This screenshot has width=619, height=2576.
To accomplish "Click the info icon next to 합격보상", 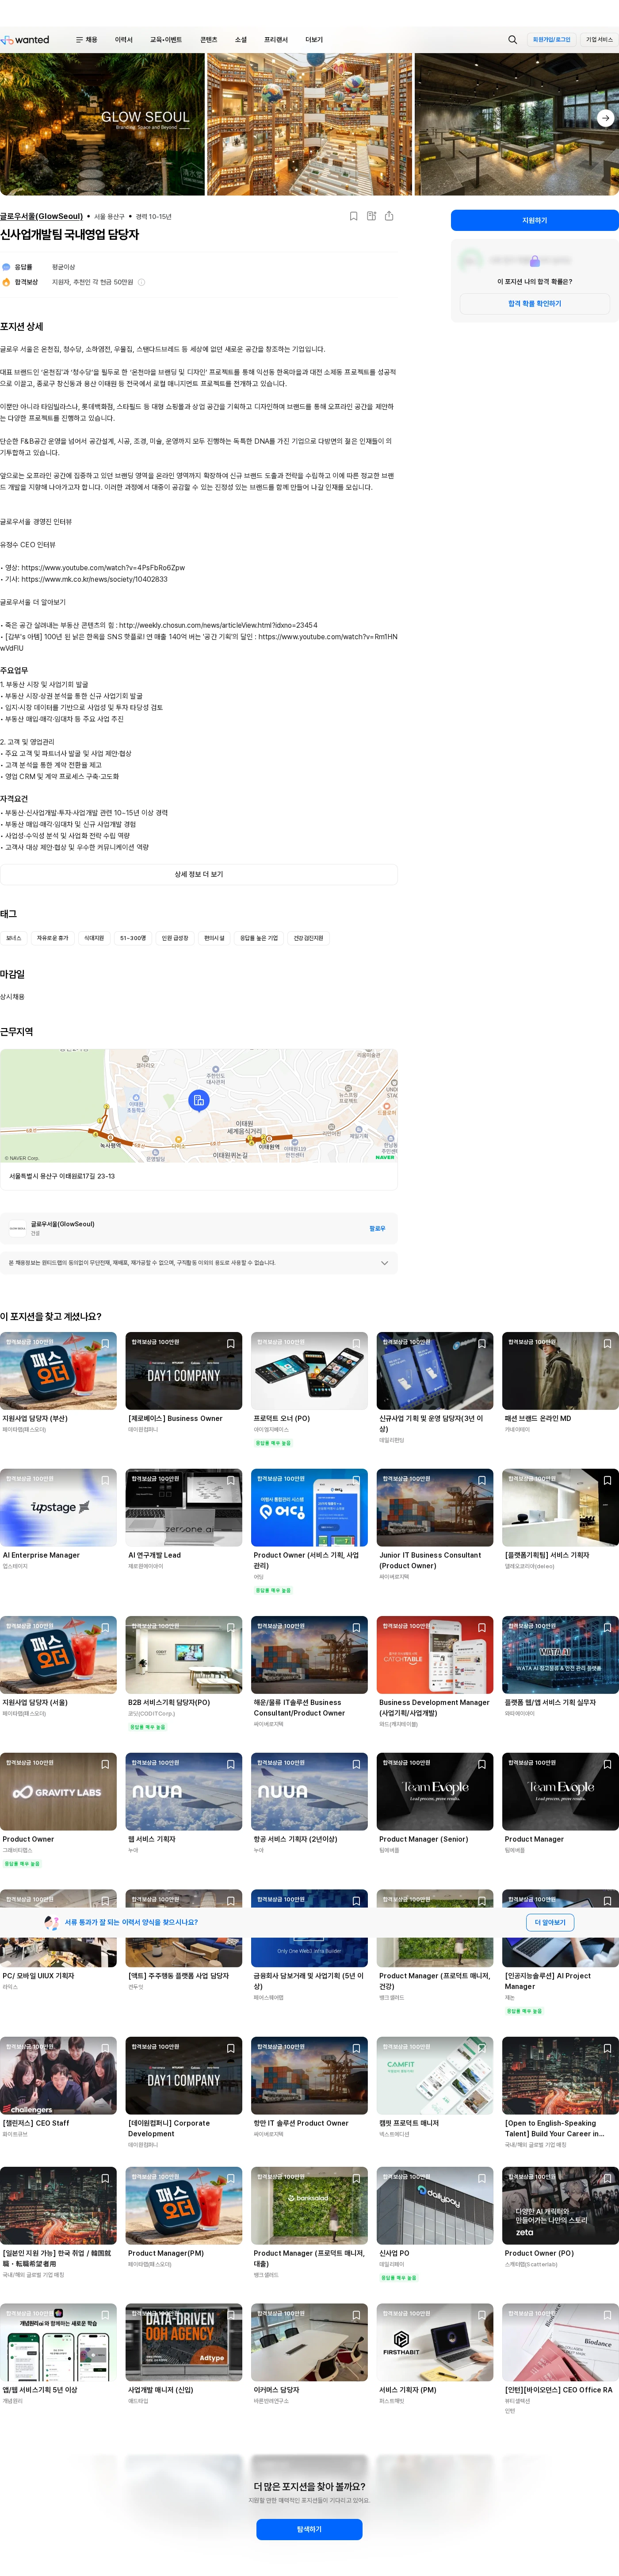I will click(x=141, y=282).
